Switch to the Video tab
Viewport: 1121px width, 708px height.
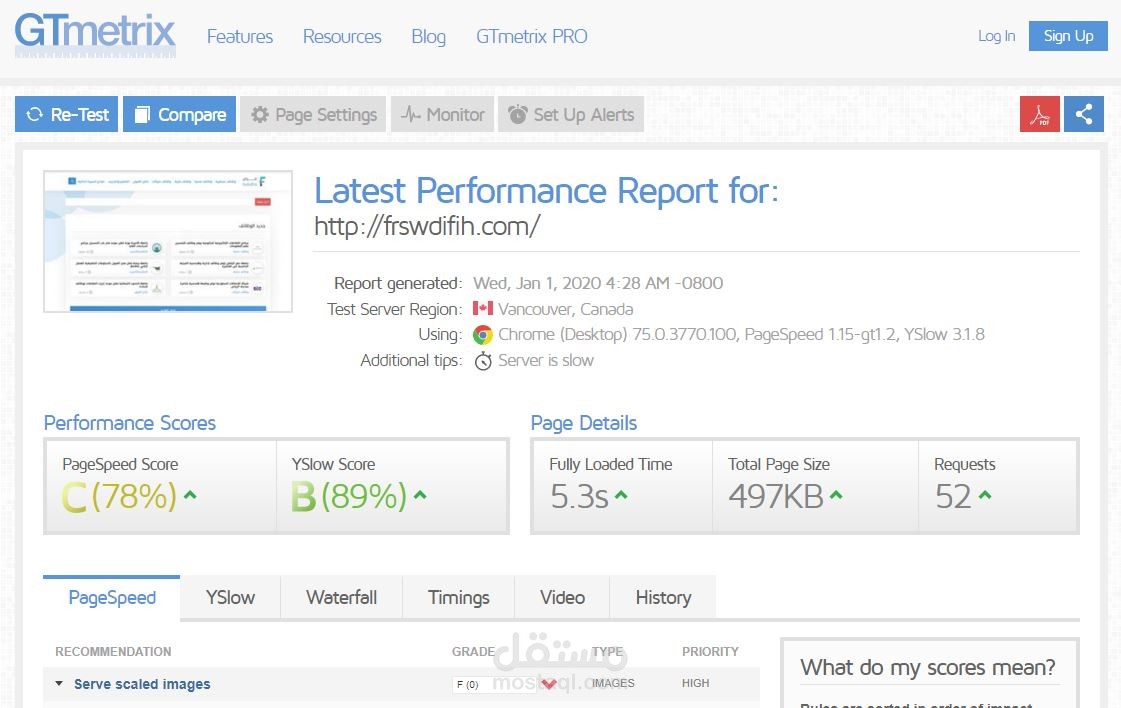coord(562,597)
